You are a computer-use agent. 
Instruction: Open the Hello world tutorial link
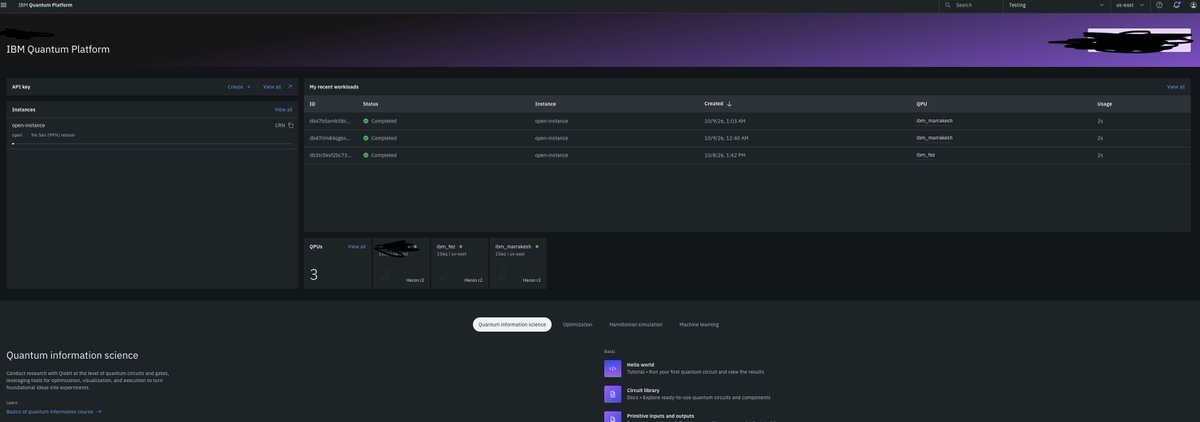(640, 364)
